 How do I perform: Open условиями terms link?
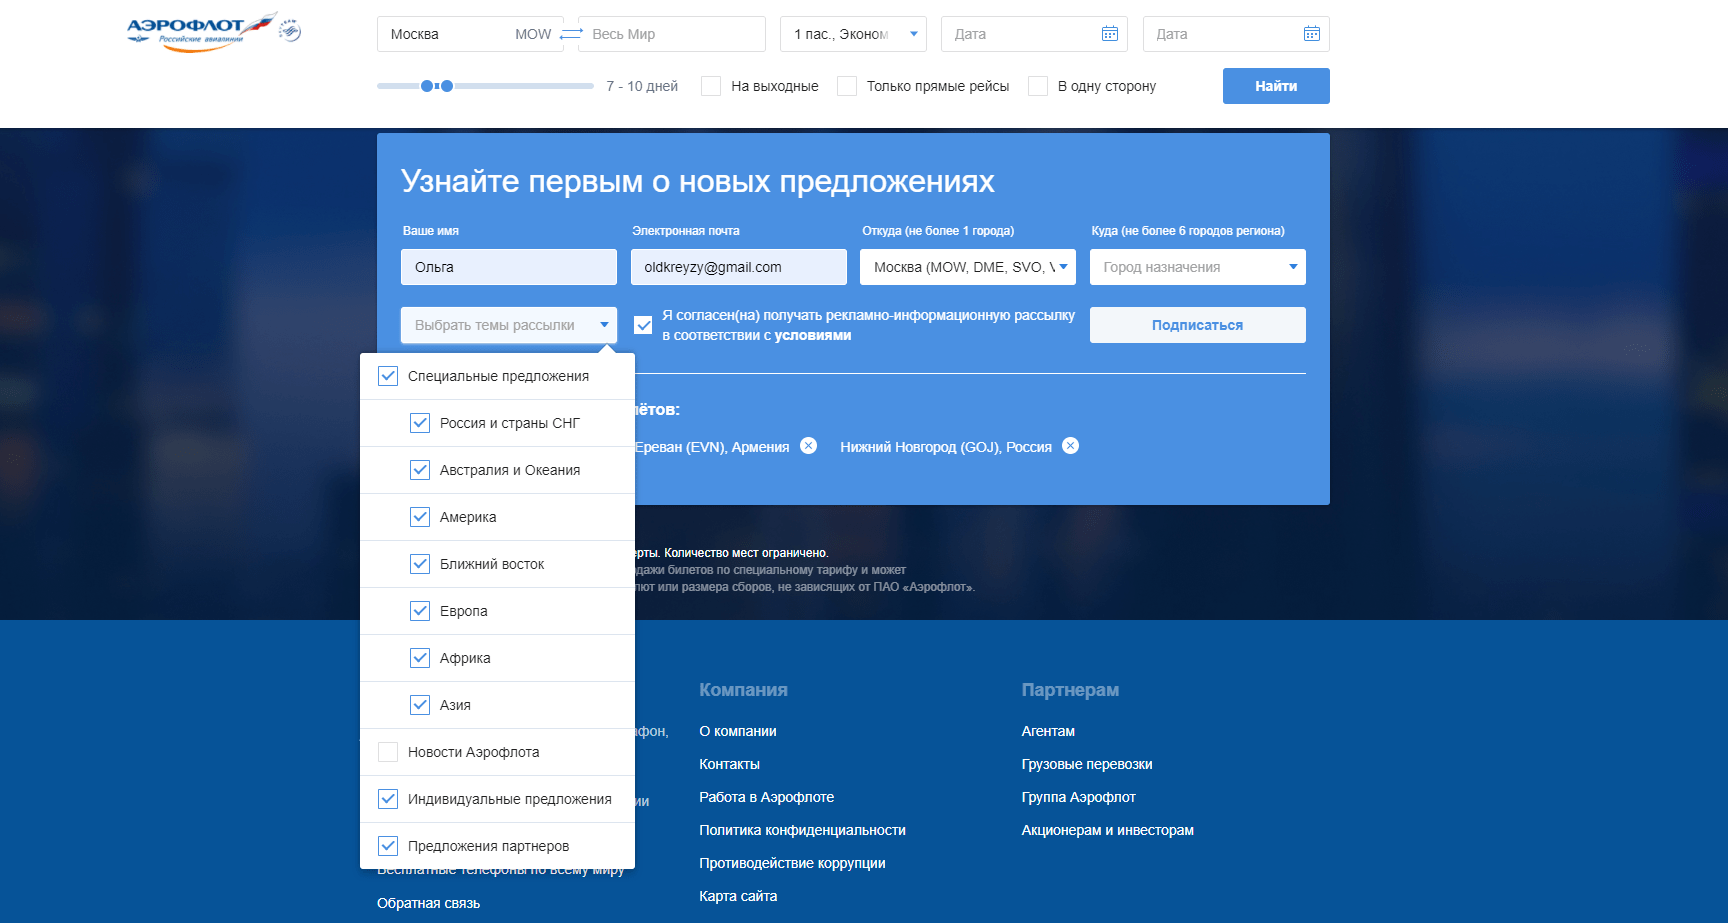(x=813, y=335)
